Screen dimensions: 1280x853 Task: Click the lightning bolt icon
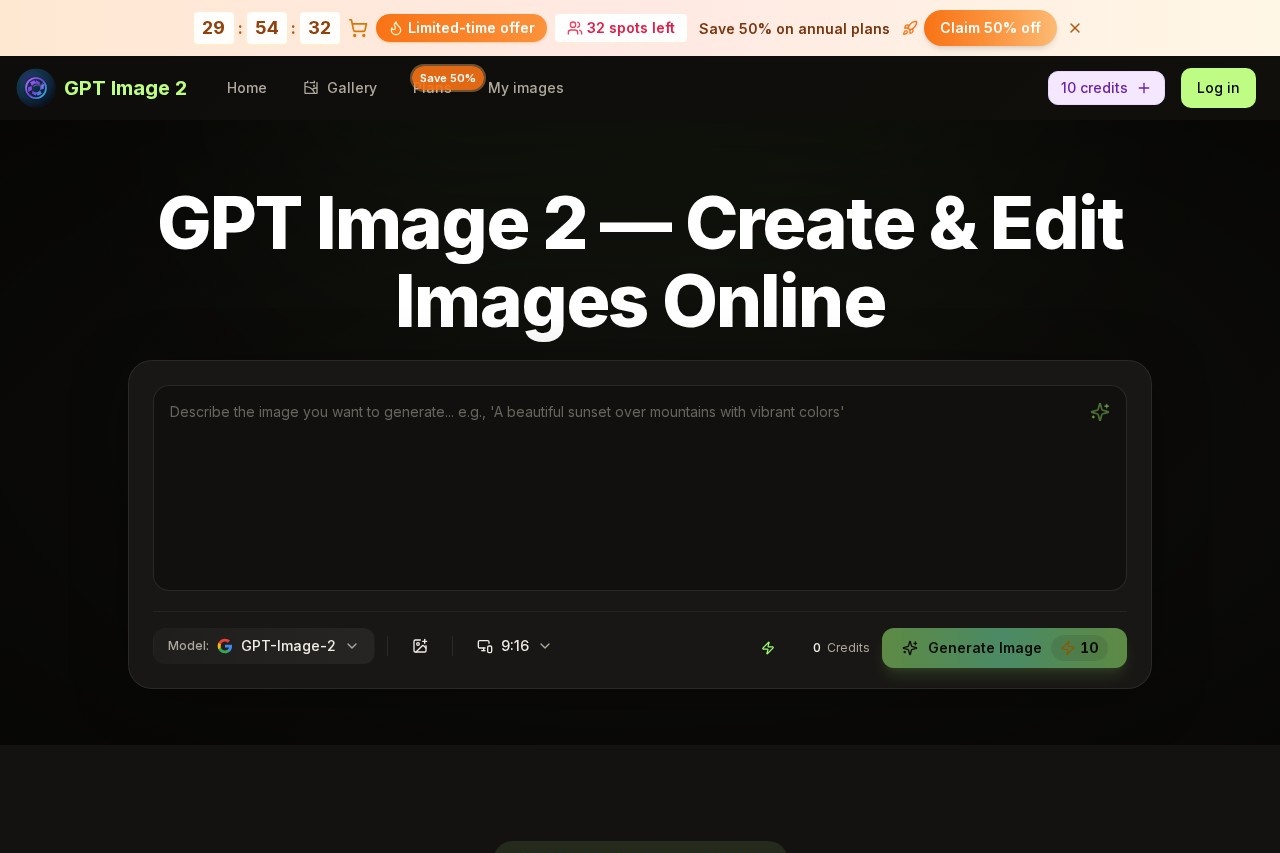pos(768,648)
